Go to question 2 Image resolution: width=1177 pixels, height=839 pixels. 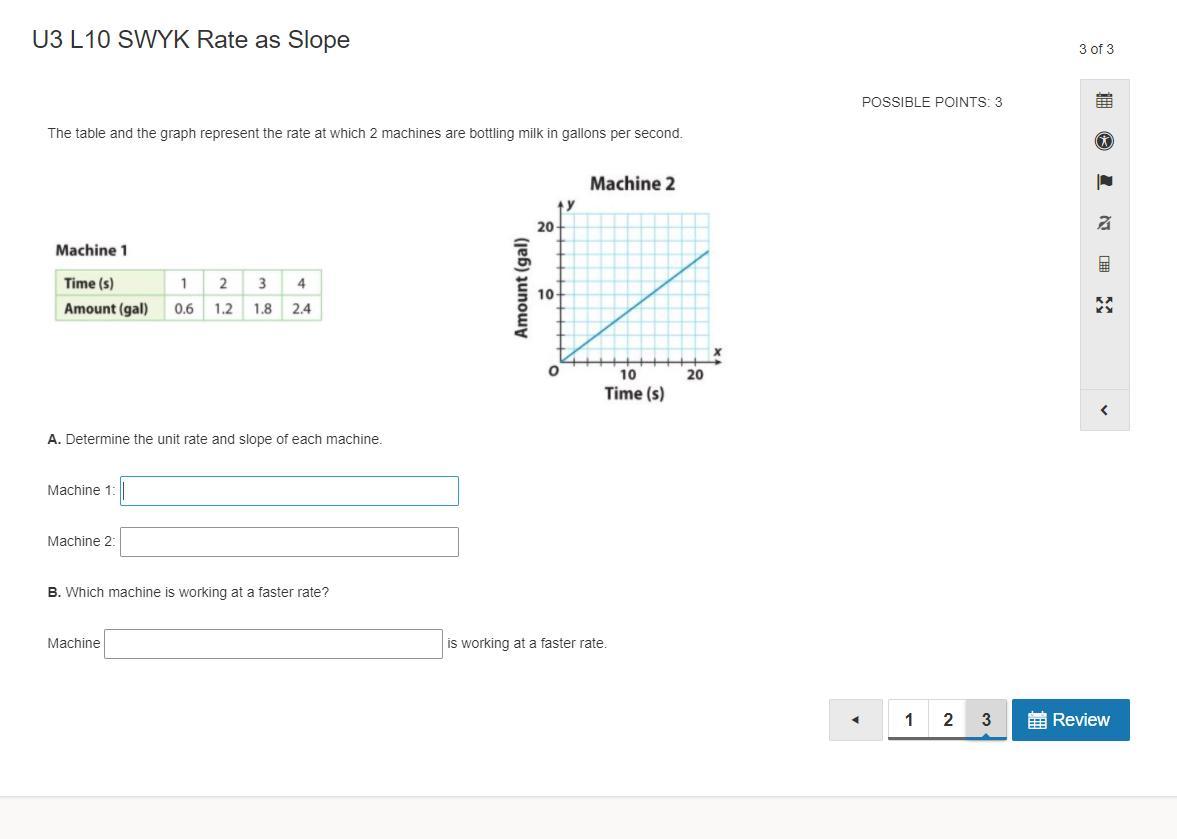pos(948,720)
